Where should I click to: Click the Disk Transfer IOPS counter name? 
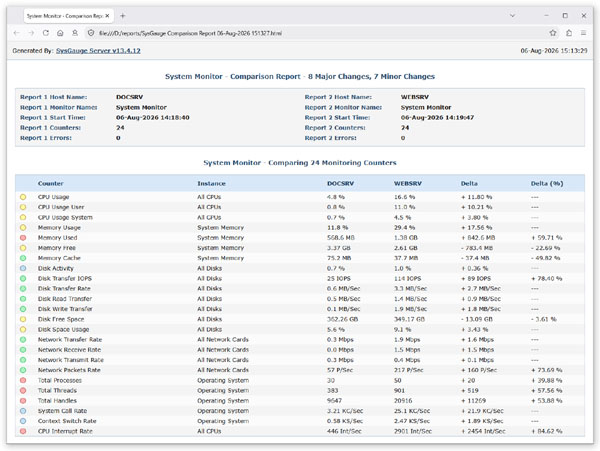(x=65, y=278)
